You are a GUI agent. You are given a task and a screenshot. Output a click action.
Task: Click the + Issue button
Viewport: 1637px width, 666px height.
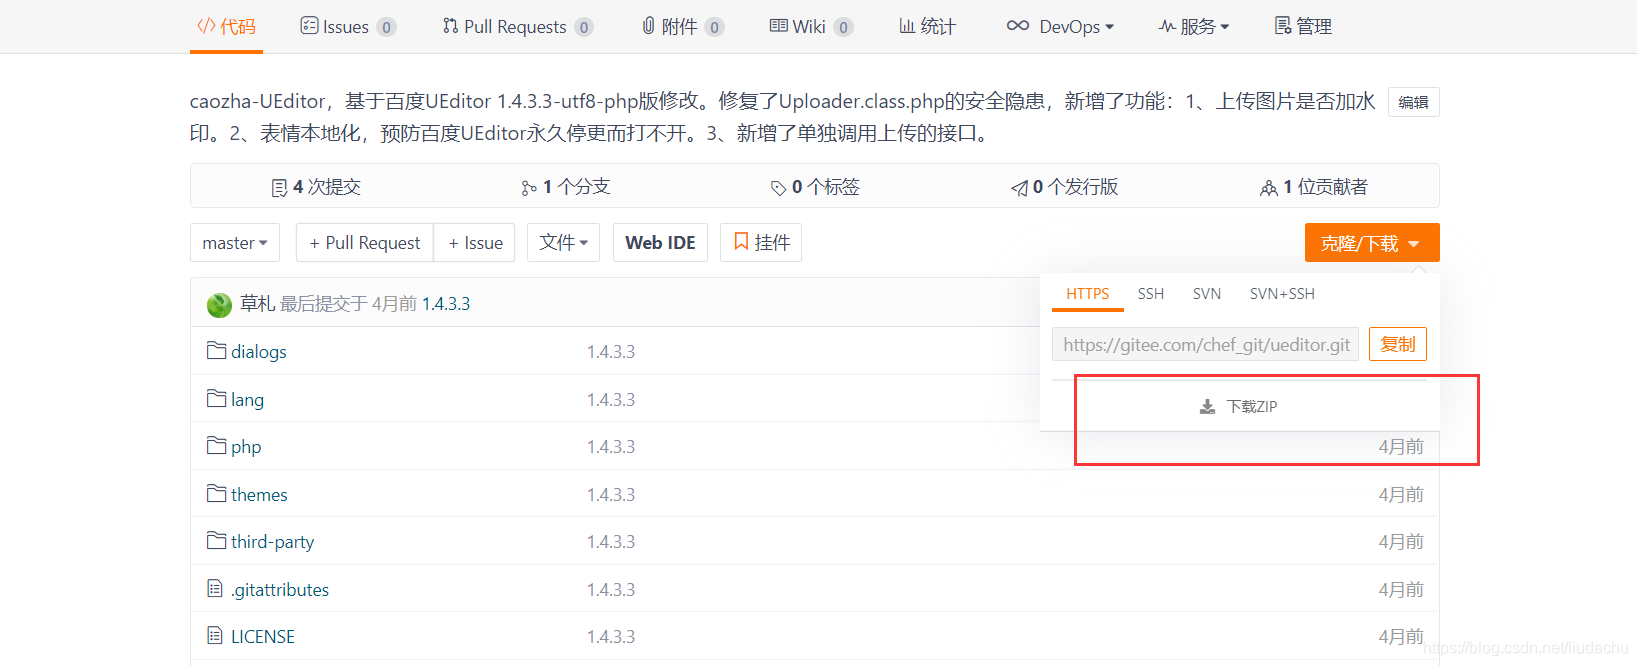[475, 243]
